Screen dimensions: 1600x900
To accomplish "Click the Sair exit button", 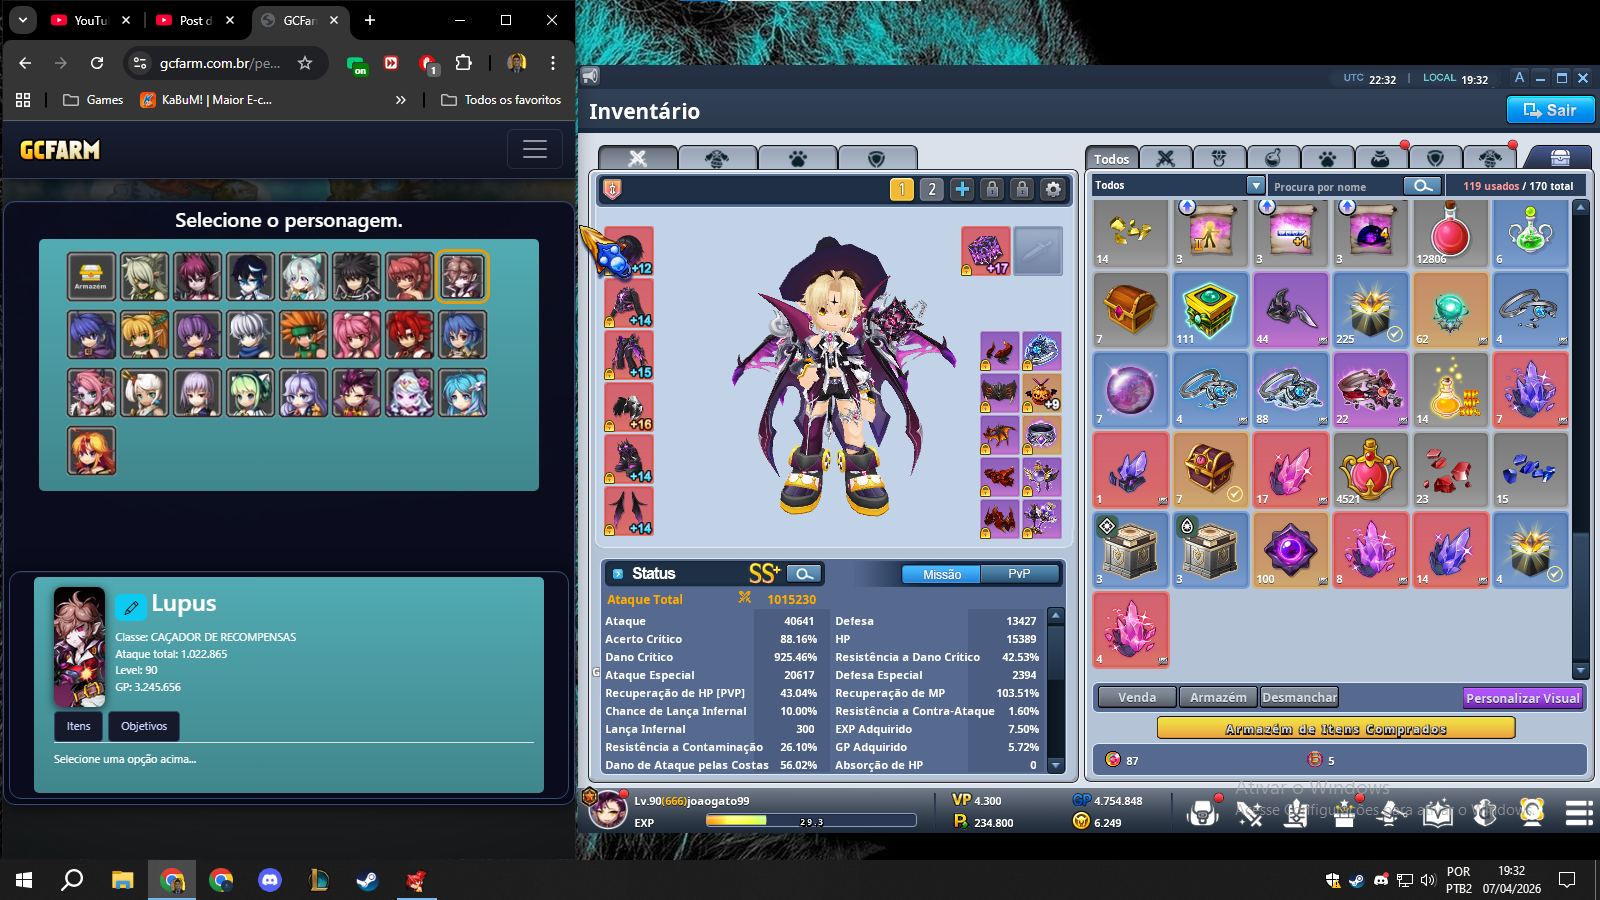I will tap(1550, 110).
